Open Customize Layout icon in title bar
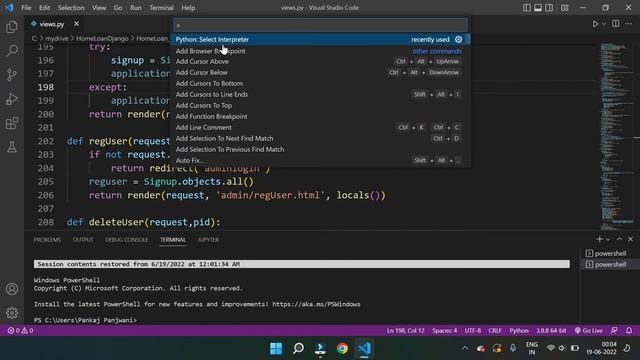Screen dimensions: 640x360 [564, 8]
